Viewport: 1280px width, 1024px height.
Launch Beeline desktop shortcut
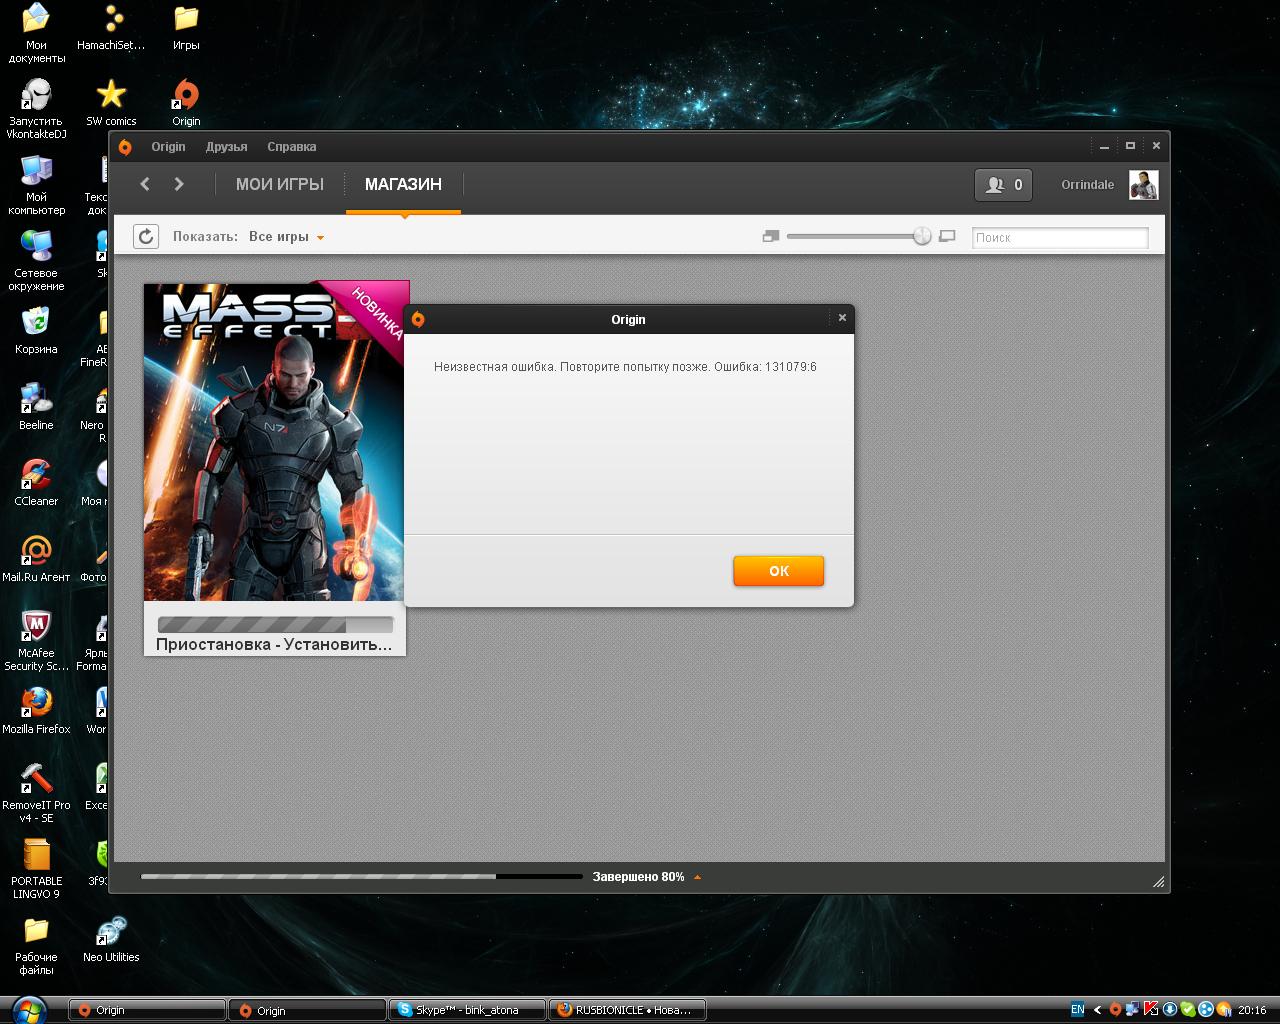(x=36, y=407)
